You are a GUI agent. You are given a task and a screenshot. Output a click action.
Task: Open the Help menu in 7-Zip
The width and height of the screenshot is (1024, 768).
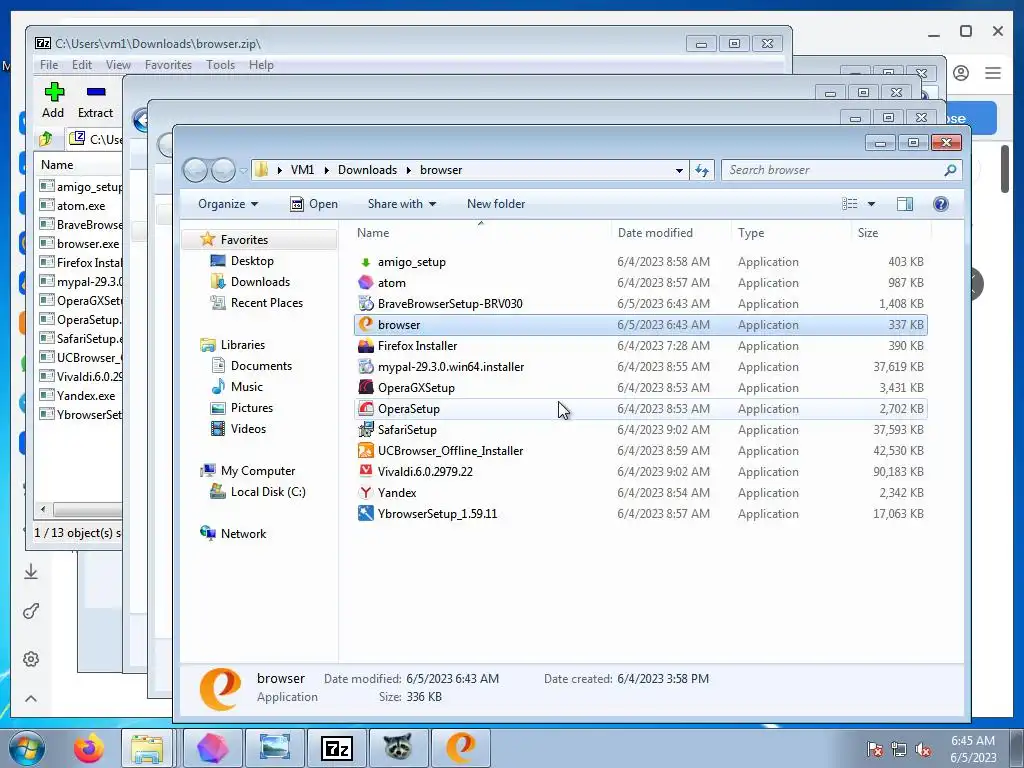coord(261,65)
